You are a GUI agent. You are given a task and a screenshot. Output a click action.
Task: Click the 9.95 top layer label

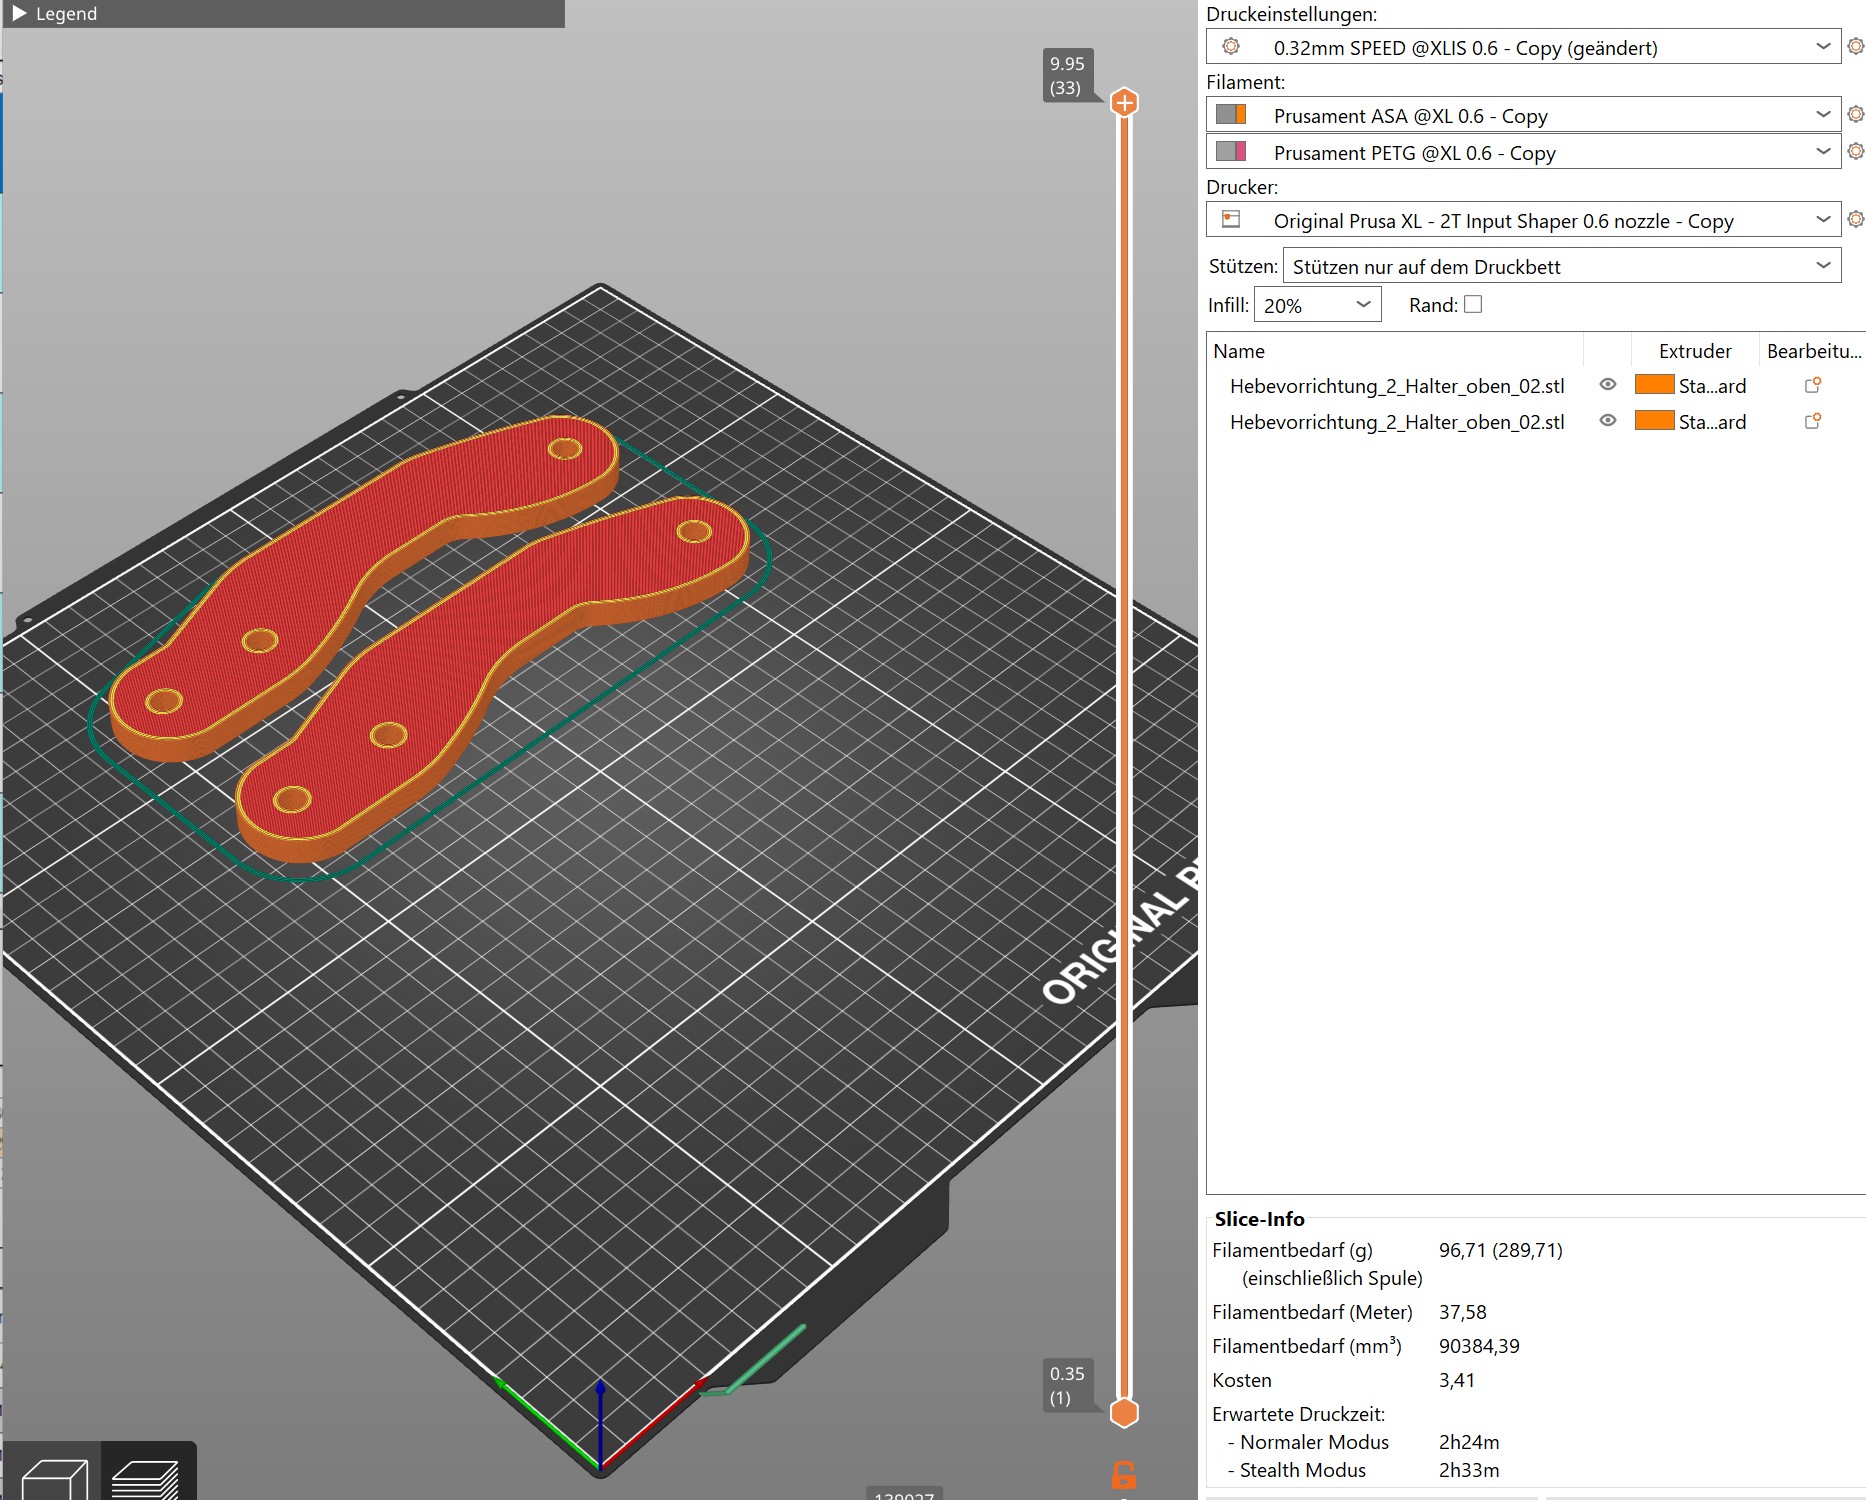click(x=1067, y=75)
